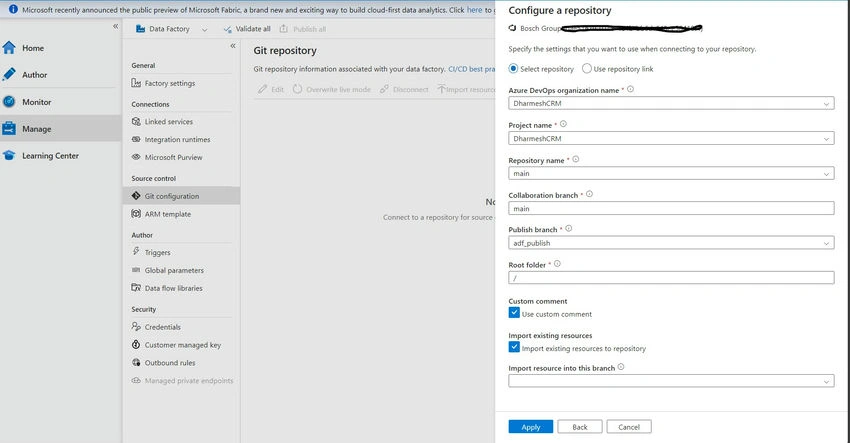Toggle 'Import existing resources to repository' checkbox
This screenshot has width=850, height=443.
pyautogui.click(x=514, y=347)
